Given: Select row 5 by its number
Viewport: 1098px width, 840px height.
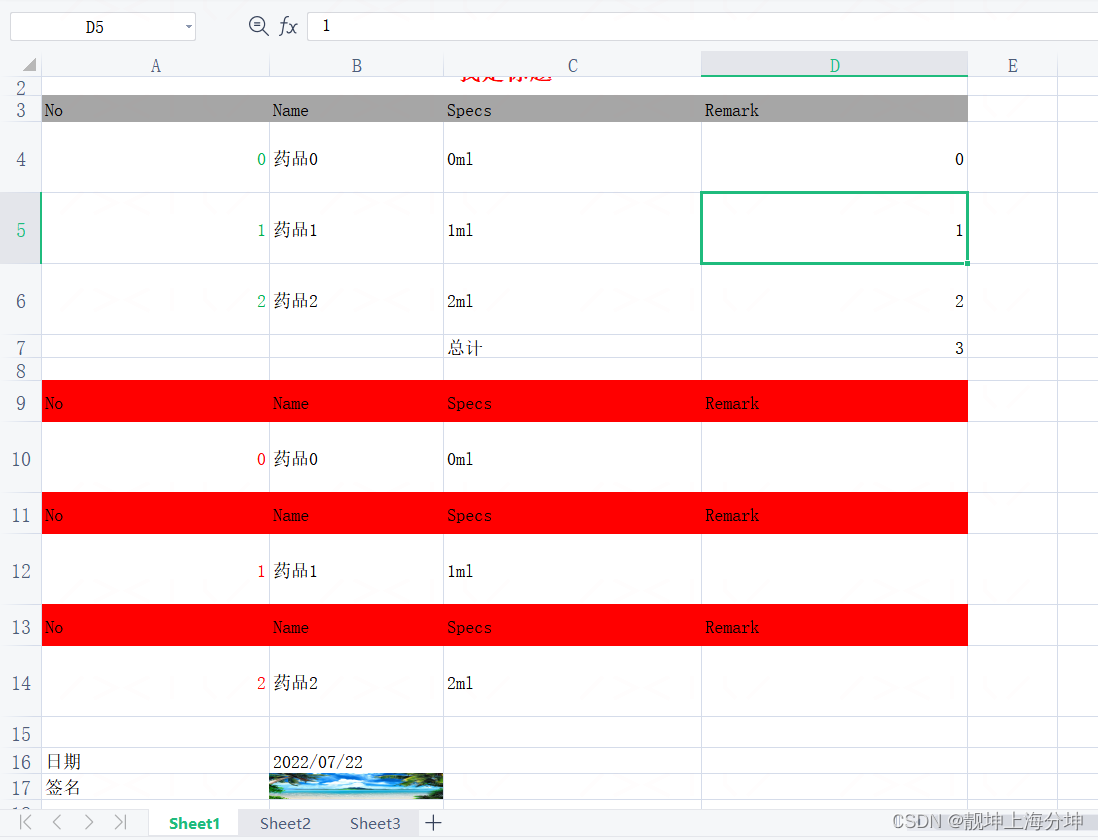Looking at the screenshot, I should coord(20,228).
